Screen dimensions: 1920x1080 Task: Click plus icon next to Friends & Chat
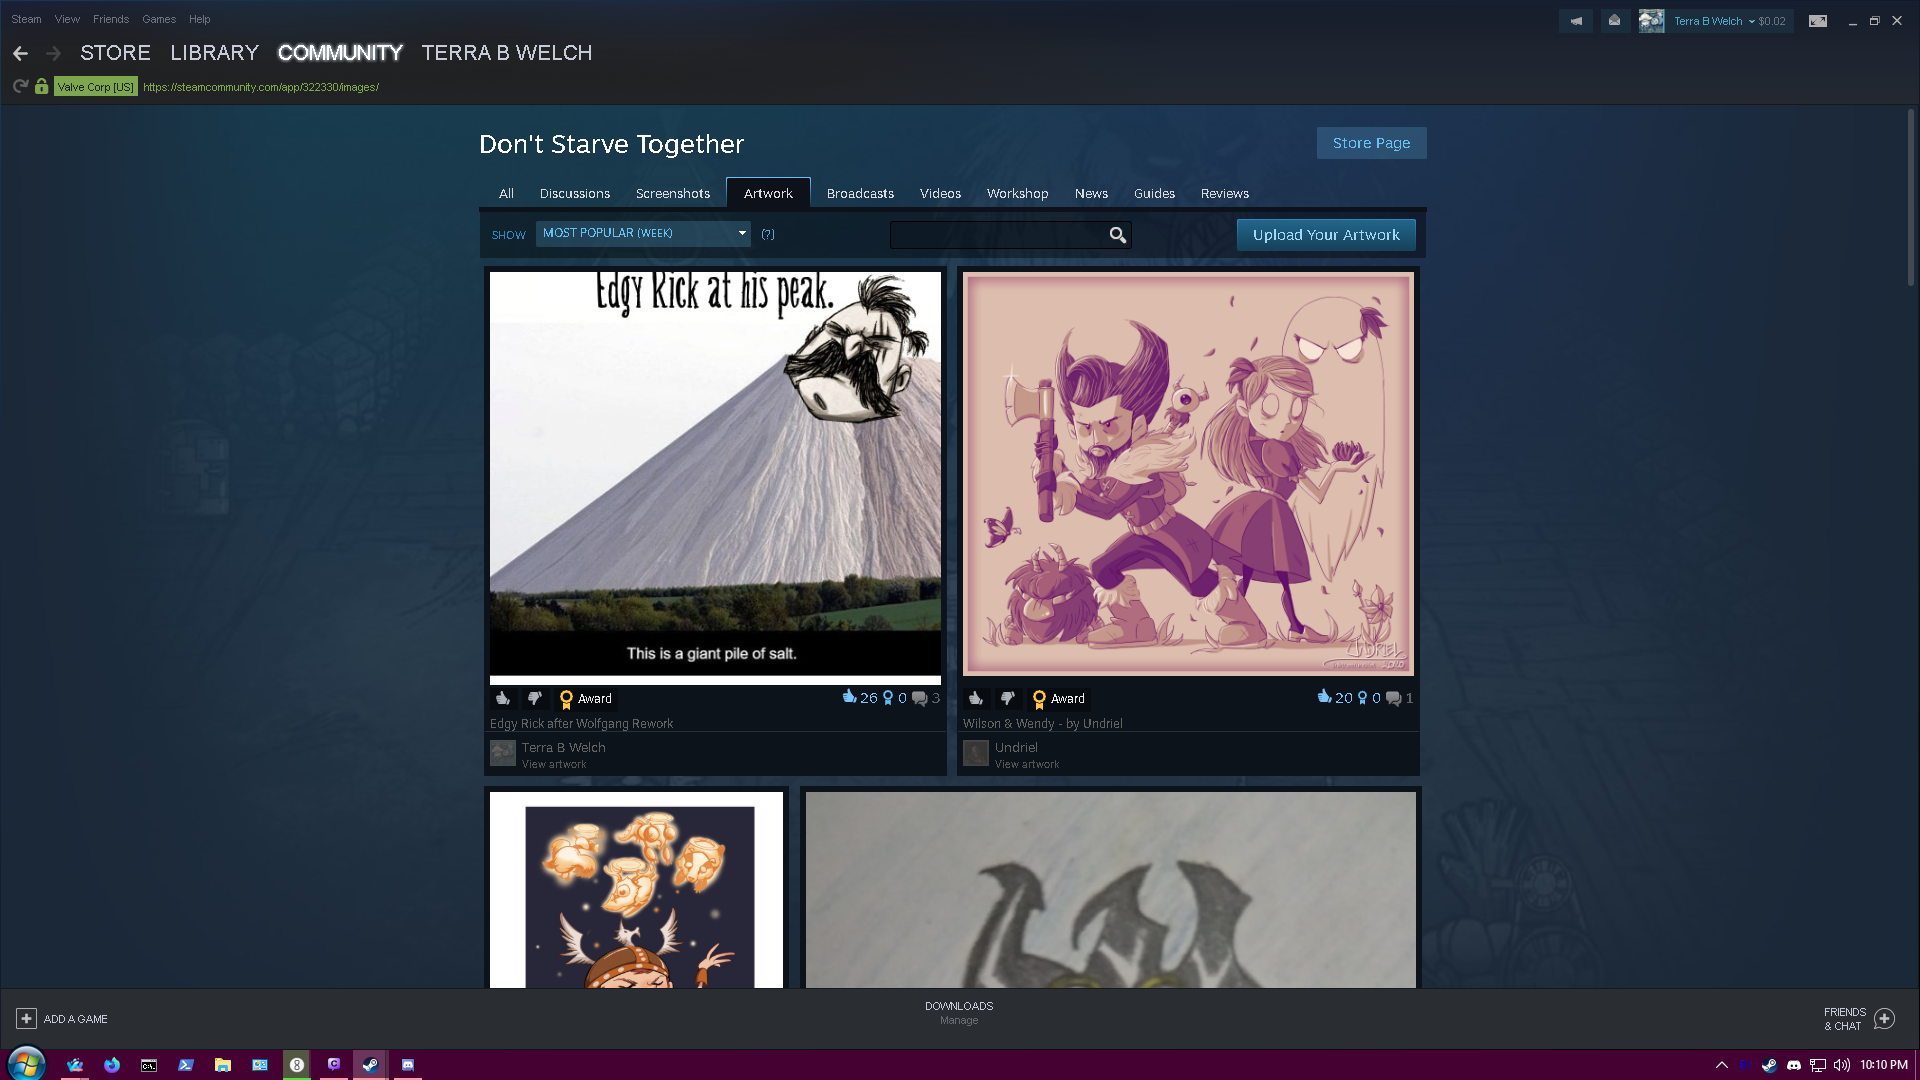tap(1884, 1019)
